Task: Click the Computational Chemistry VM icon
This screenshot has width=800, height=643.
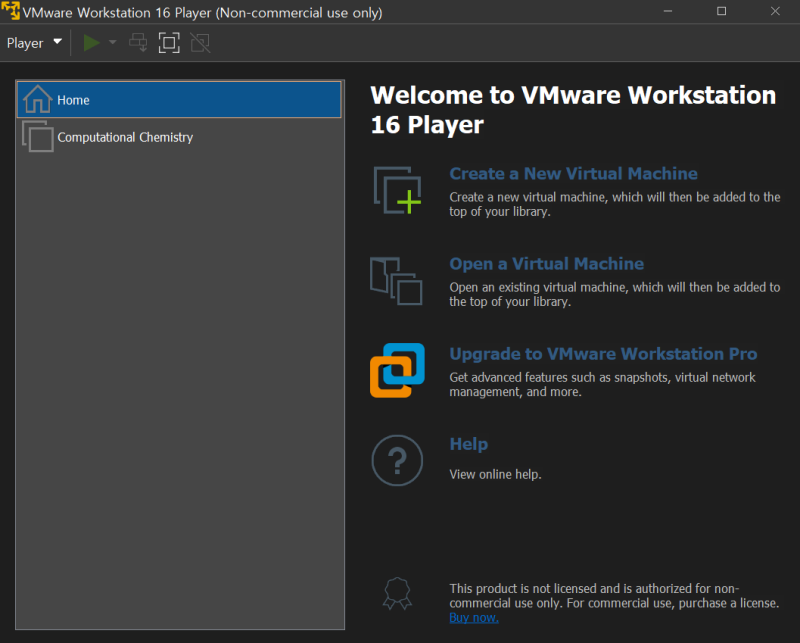Action: coord(37,137)
